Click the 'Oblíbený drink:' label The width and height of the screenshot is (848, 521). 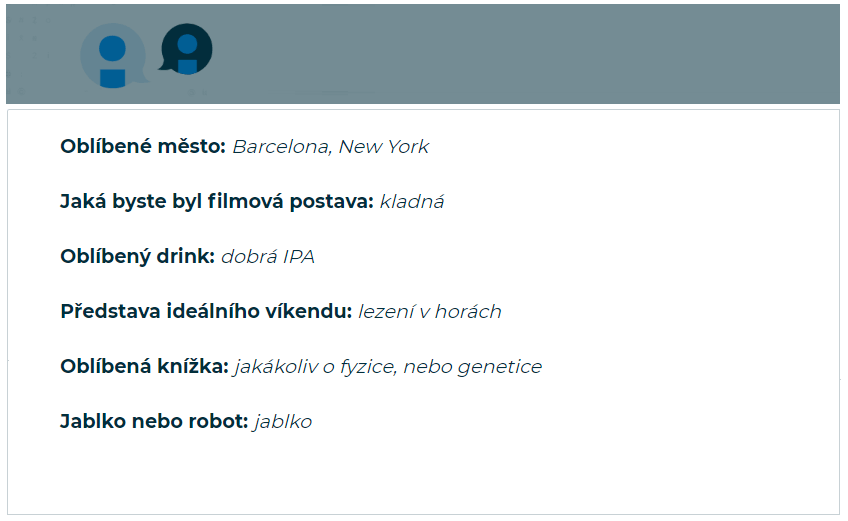[137, 257]
